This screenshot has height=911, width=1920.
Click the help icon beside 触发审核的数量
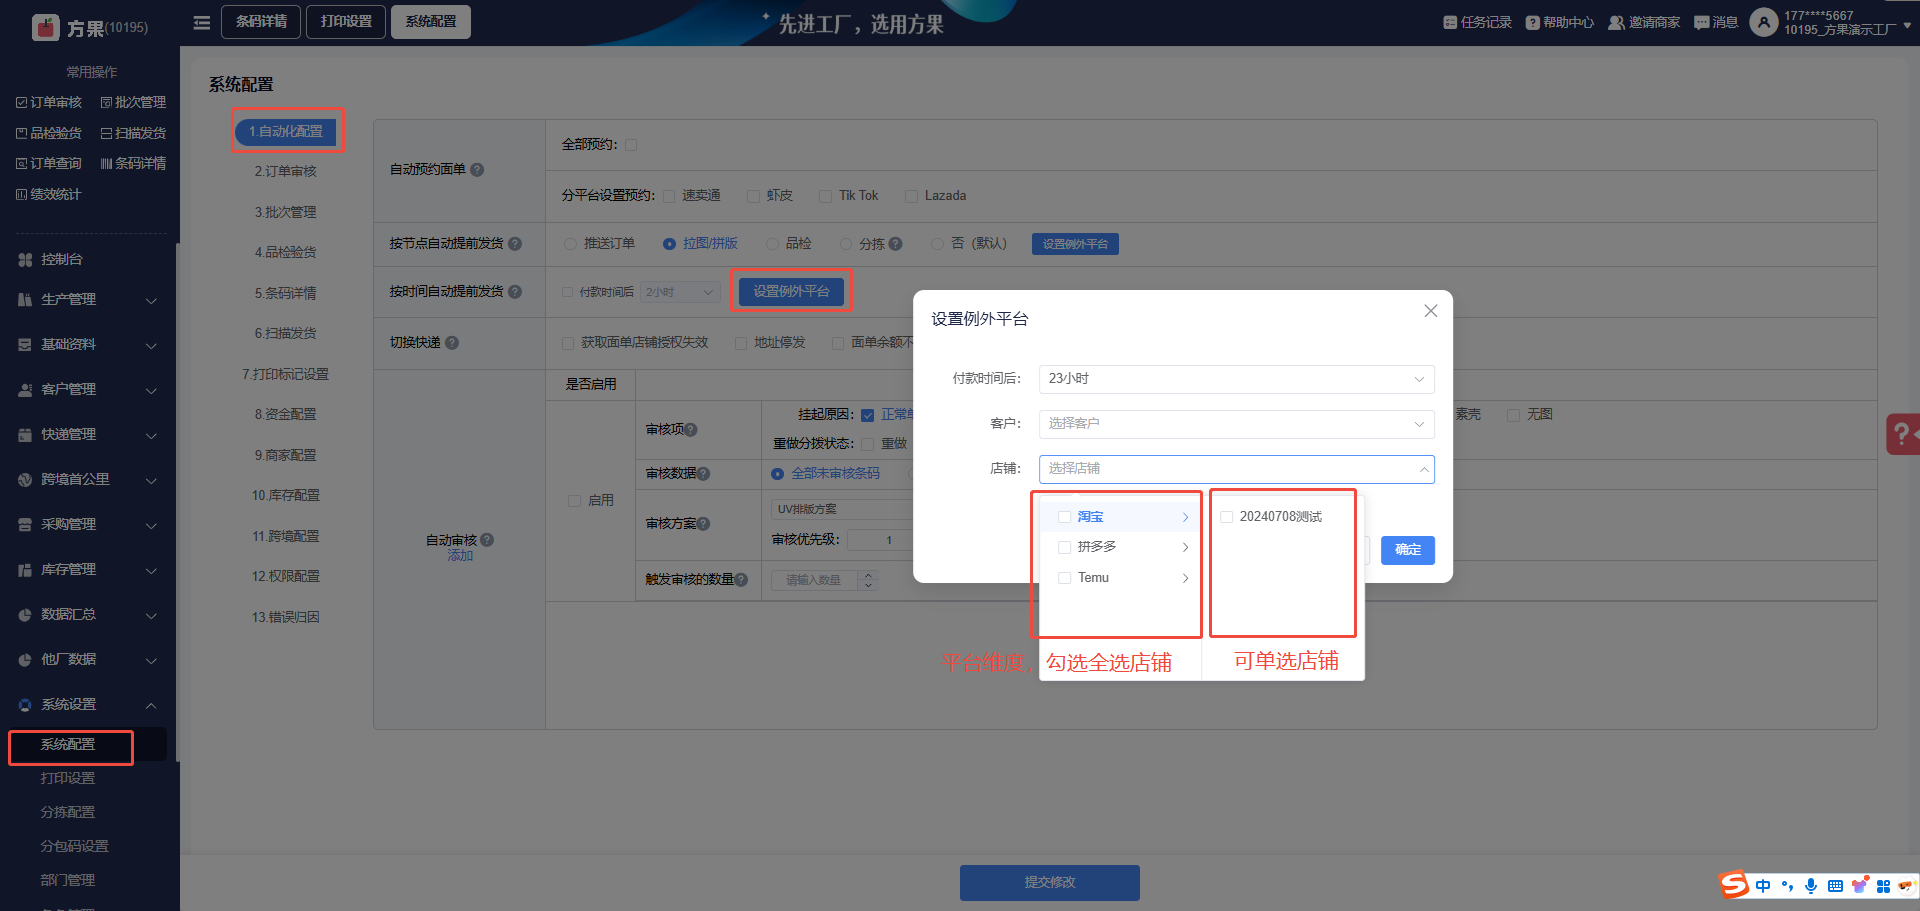click(x=741, y=580)
